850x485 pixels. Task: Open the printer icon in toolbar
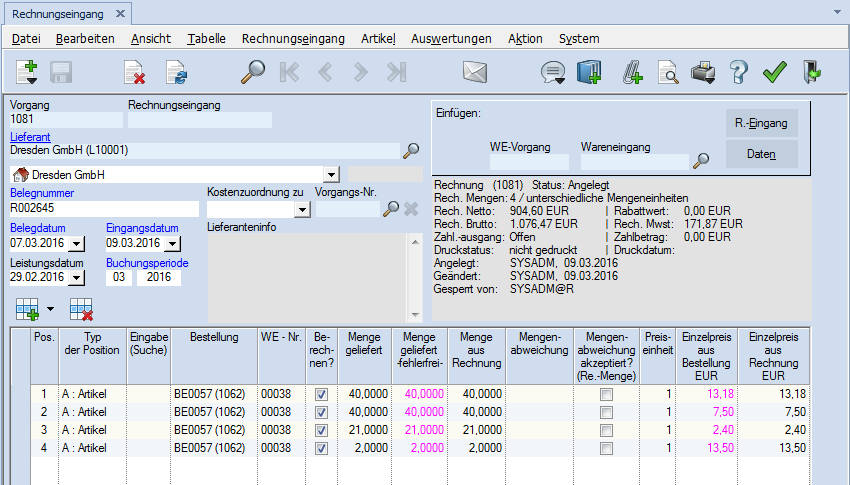pyautogui.click(x=704, y=72)
